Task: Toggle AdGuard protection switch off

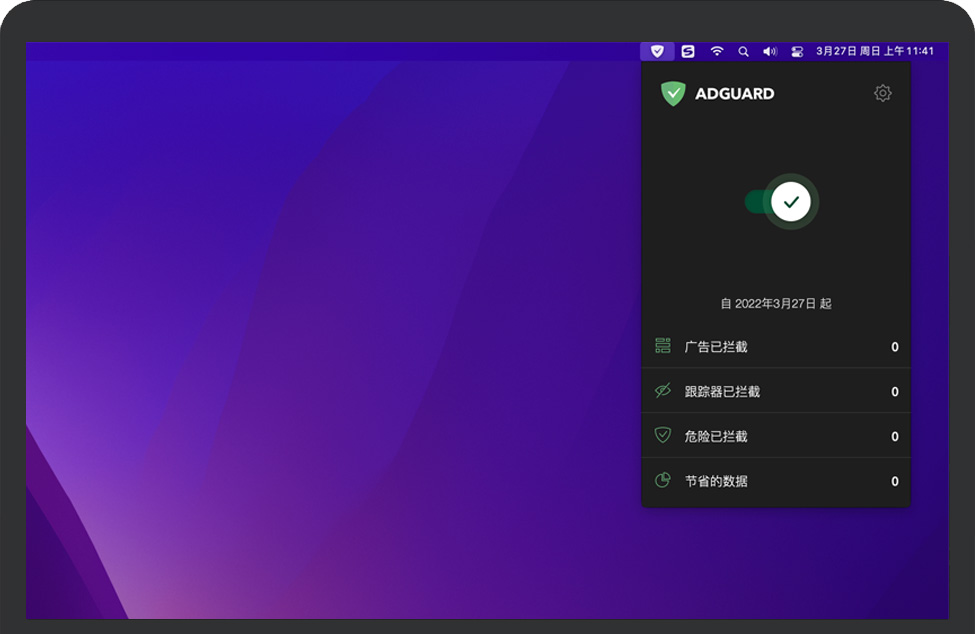Action: click(x=782, y=202)
